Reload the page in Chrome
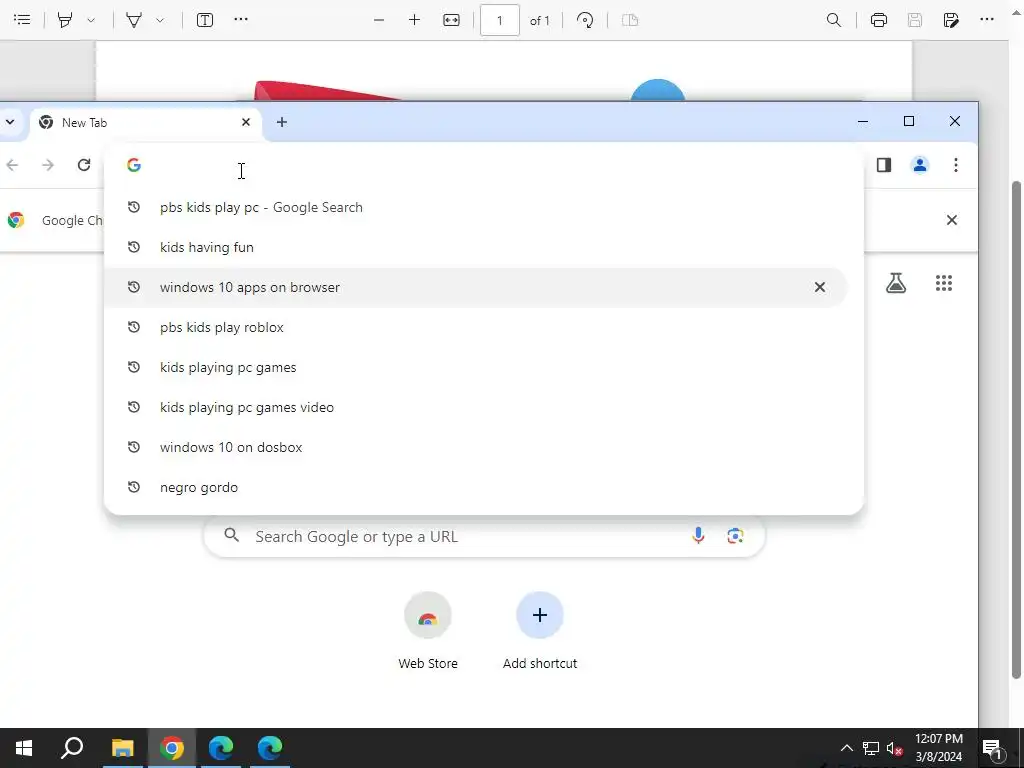Viewport: 1024px width, 768px height. [84, 165]
